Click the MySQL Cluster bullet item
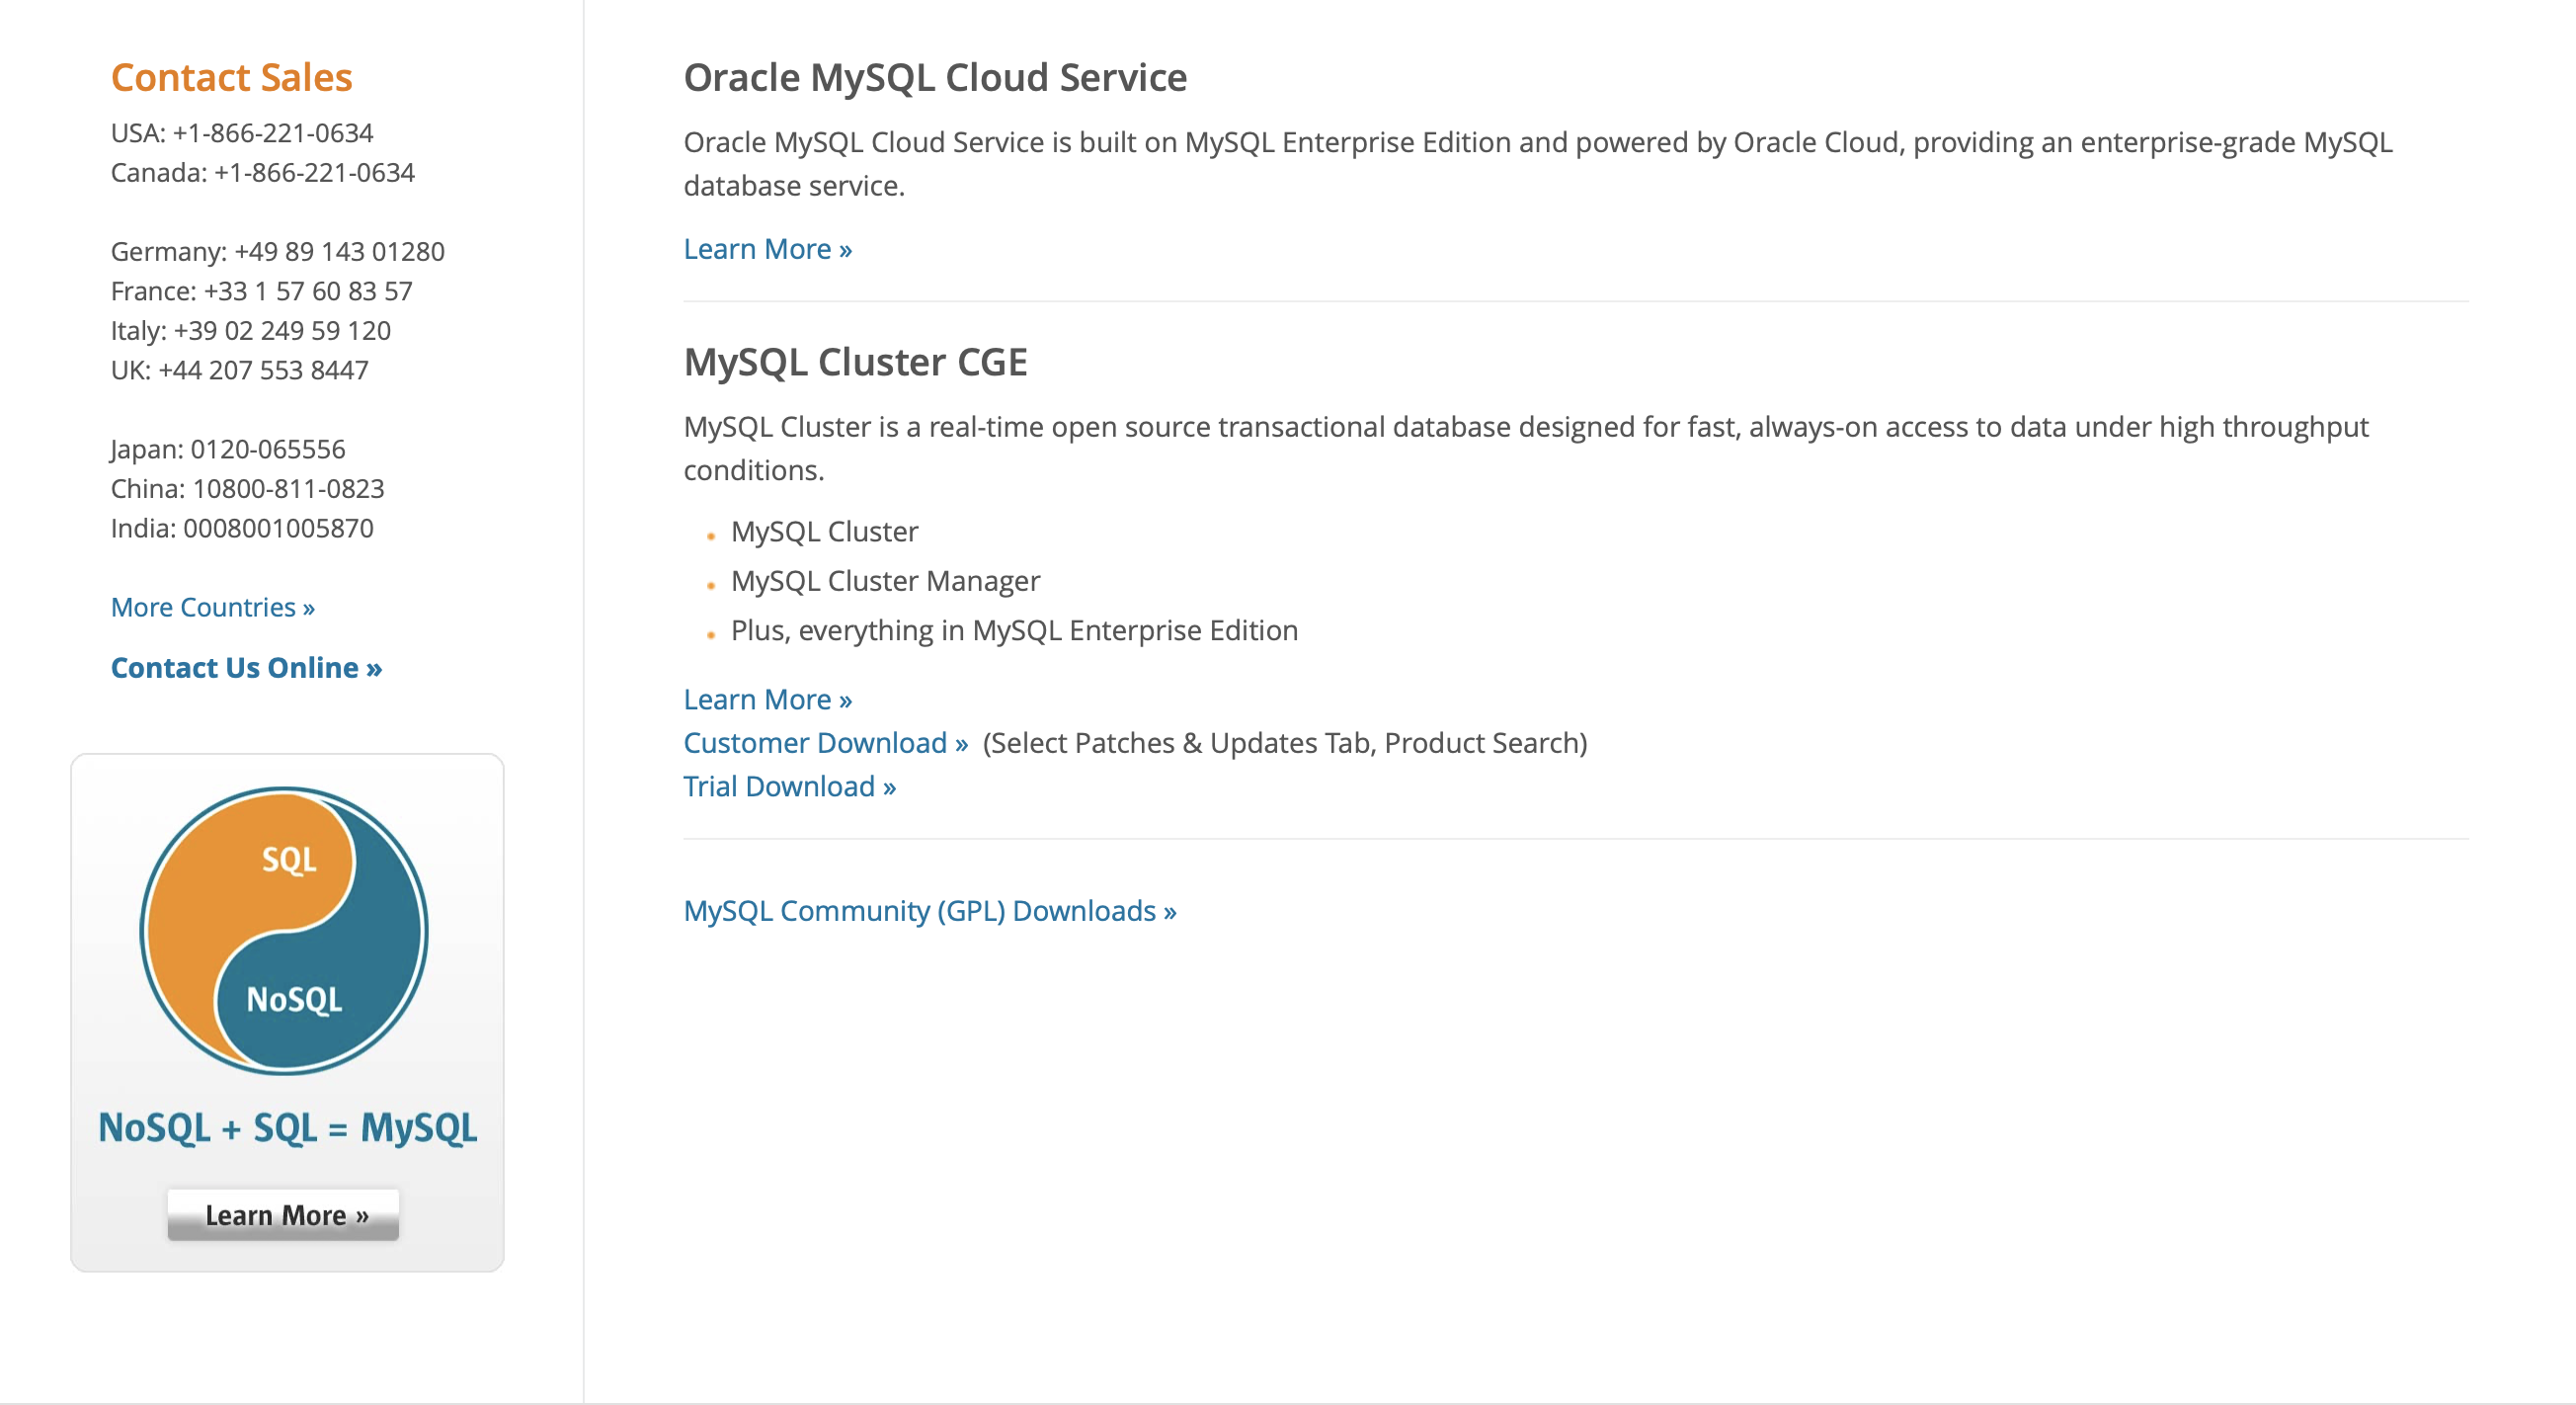2576x1405 pixels. [x=824, y=531]
